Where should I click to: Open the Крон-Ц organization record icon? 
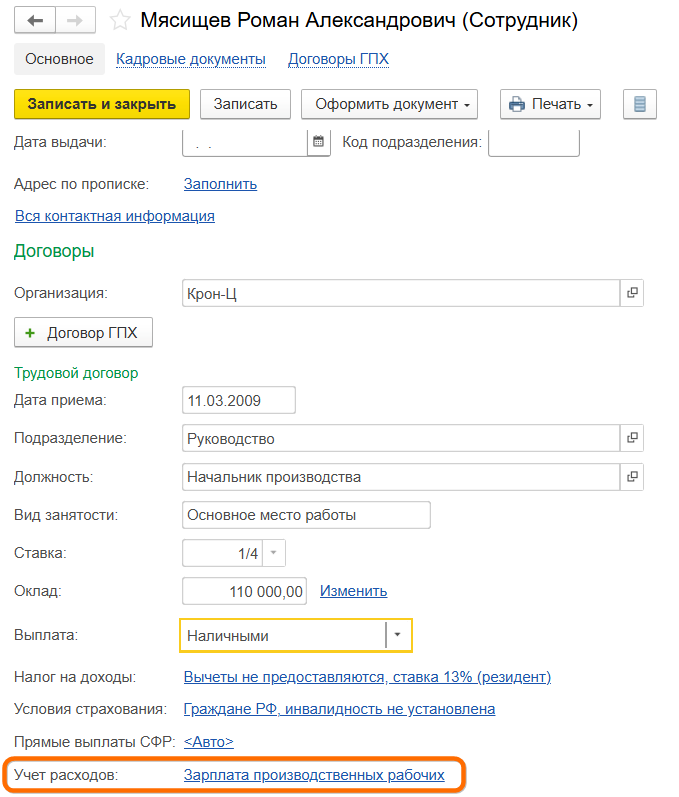click(632, 293)
